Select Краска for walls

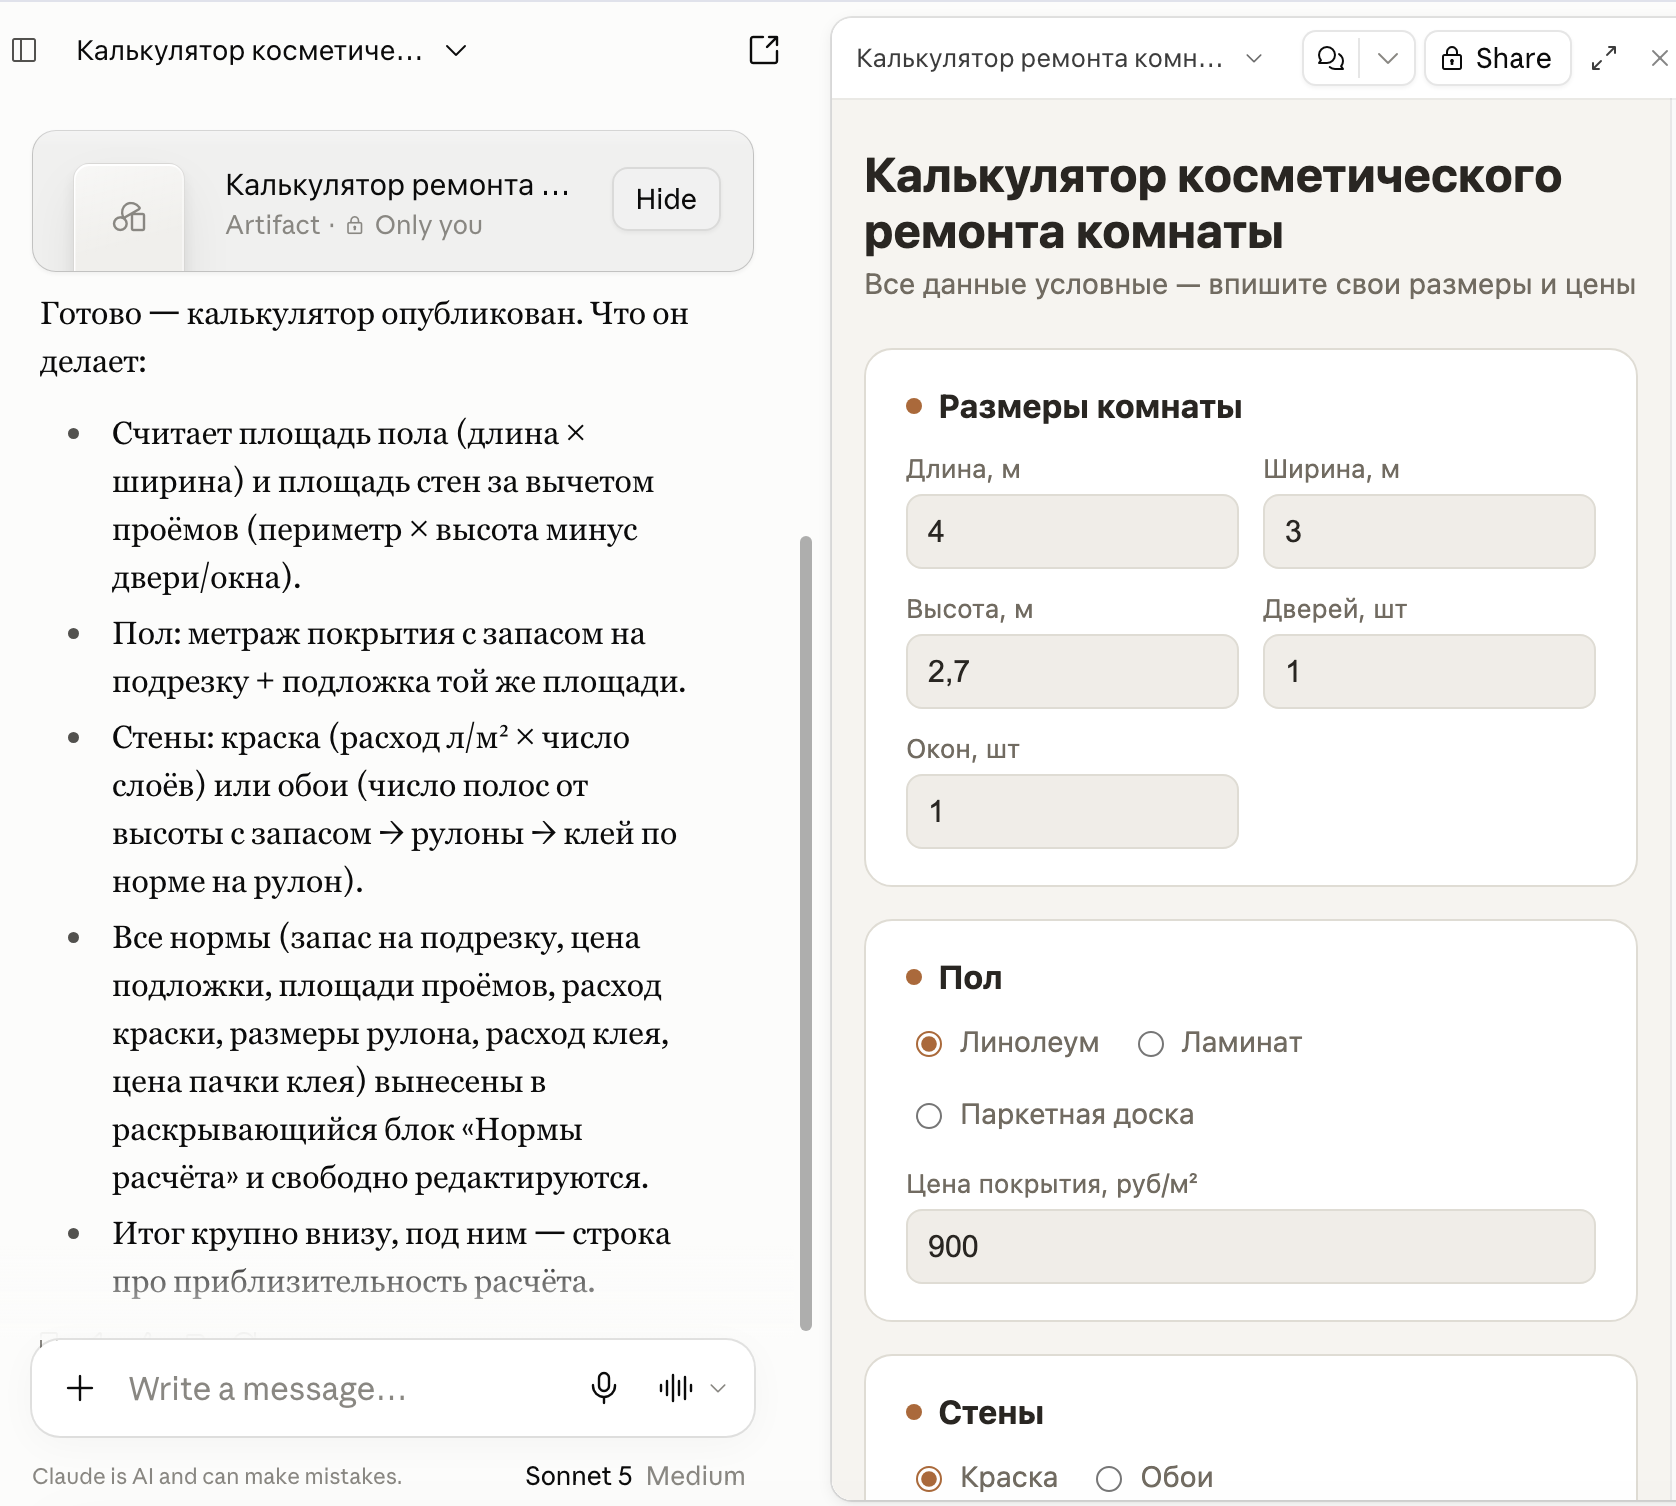pyautogui.click(x=929, y=1478)
